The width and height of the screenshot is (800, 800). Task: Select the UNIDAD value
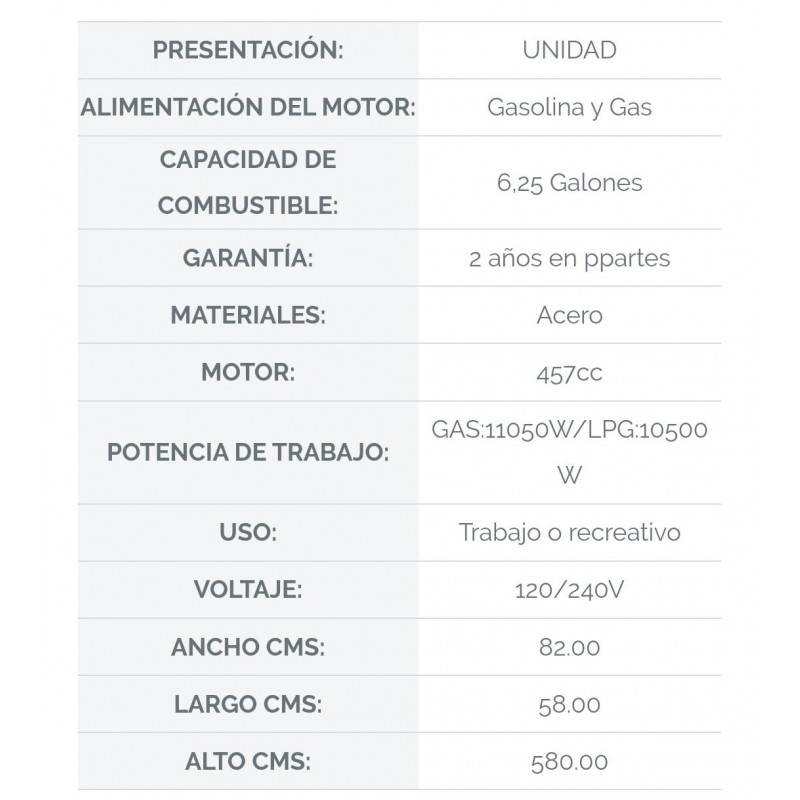point(569,50)
